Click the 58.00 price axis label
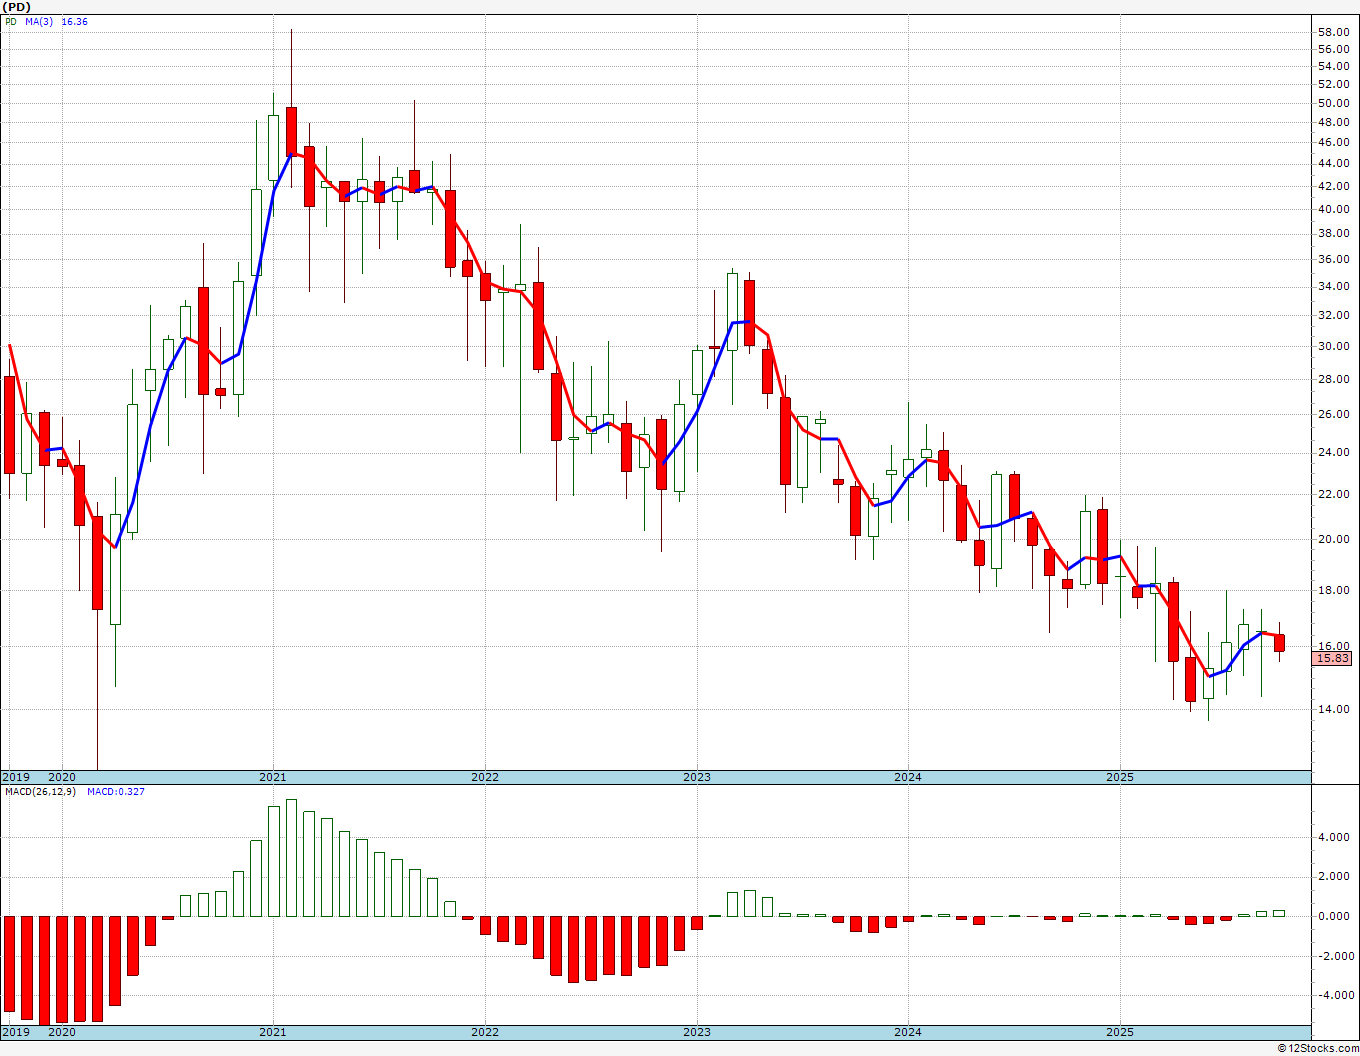This screenshot has width=1360, height=1056. (x=1333, y=32)
